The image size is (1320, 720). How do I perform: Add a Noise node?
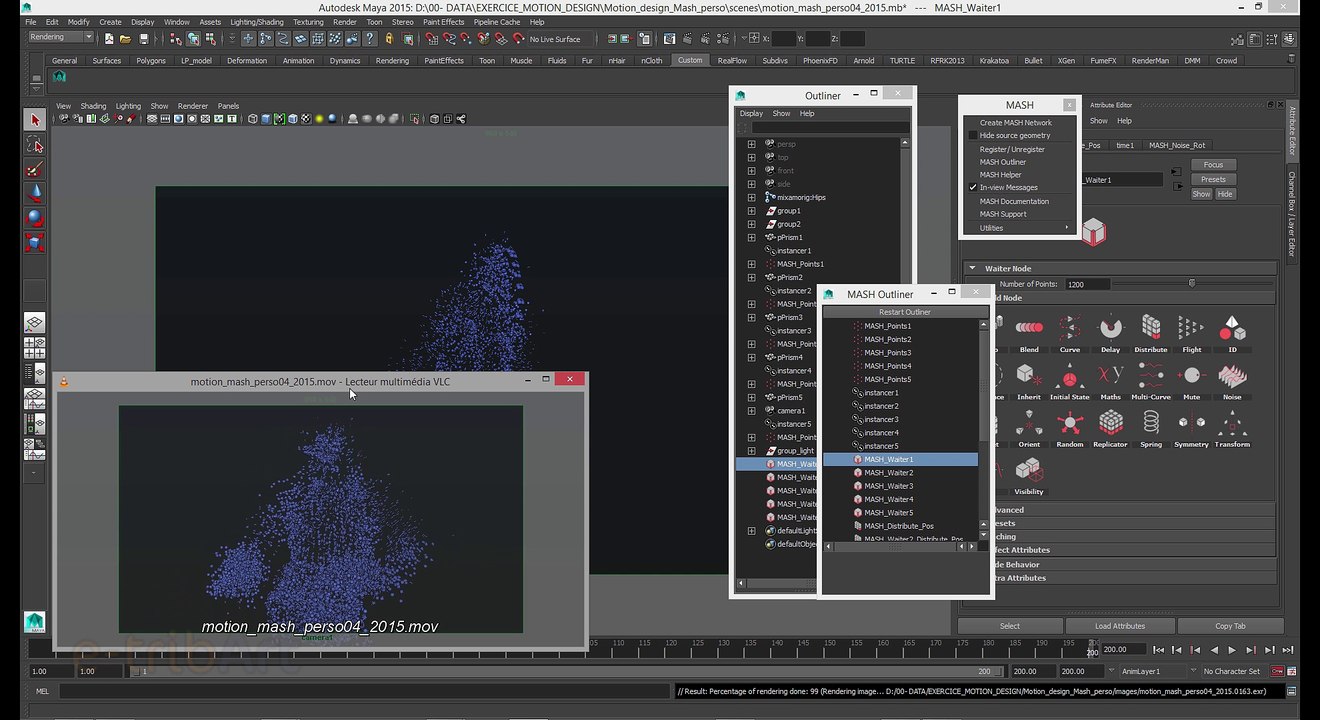pyautogui.click(x=1232, y=380)
